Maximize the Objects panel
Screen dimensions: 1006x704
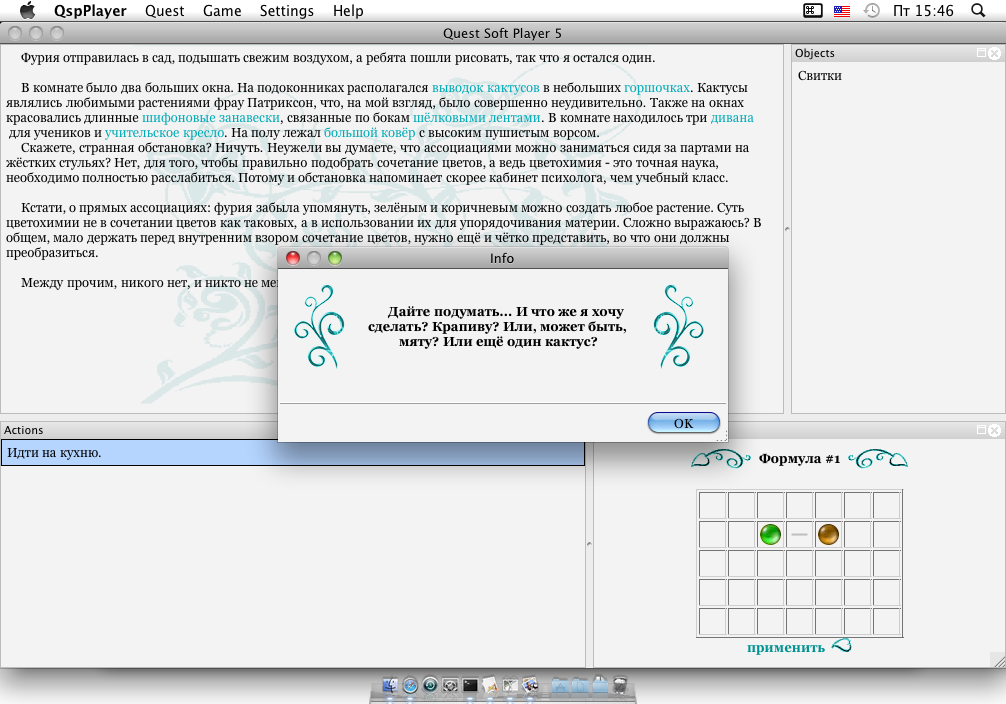click(x=982, y=53)
